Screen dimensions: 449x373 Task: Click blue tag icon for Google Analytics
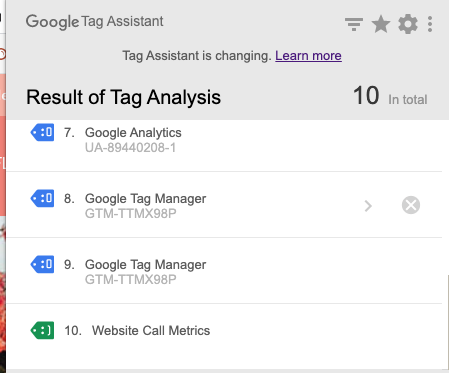tap(42, 132)
